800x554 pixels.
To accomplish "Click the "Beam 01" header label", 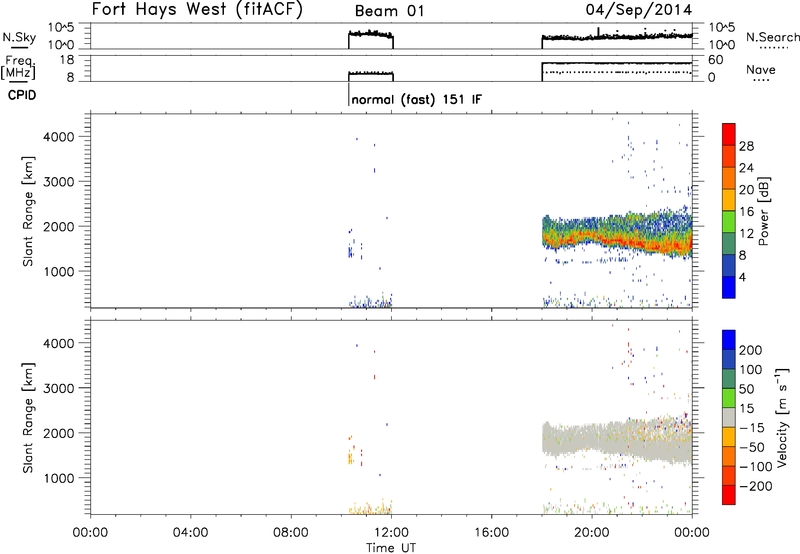I will pos(389,11).
